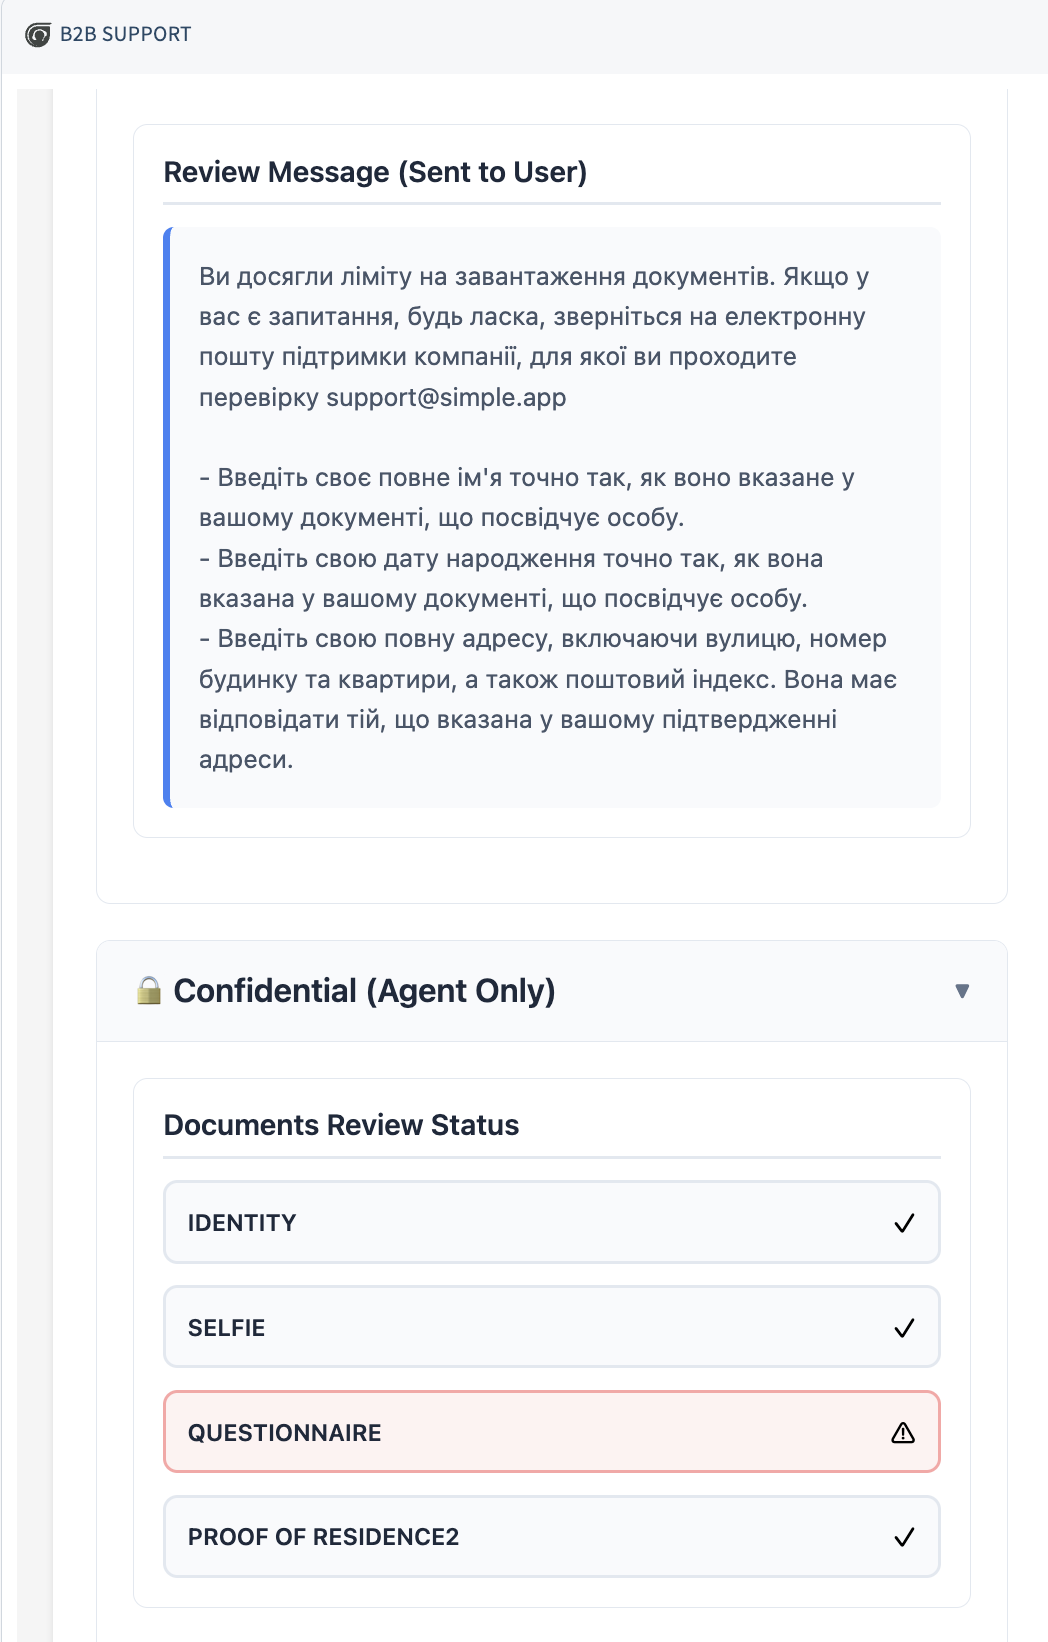Click the Confidential (Agent Only) header
The image size is (1048, 1642).
365,991
